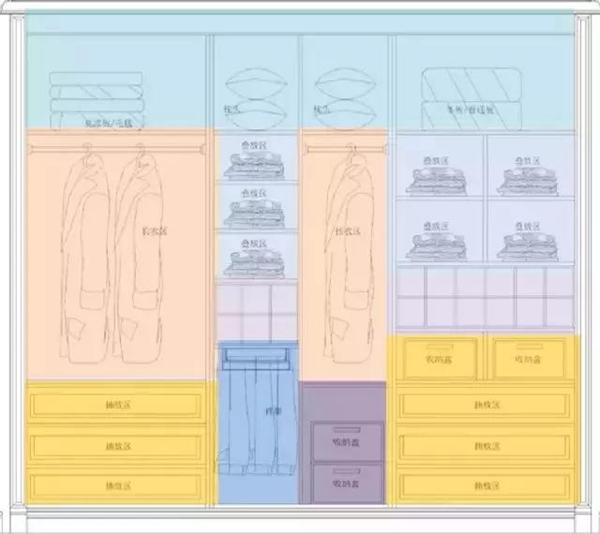This screenshot has height=534, width=600.
Task: Click the bottom 叠放区 shelf in the narrow column
Action: 256,255
